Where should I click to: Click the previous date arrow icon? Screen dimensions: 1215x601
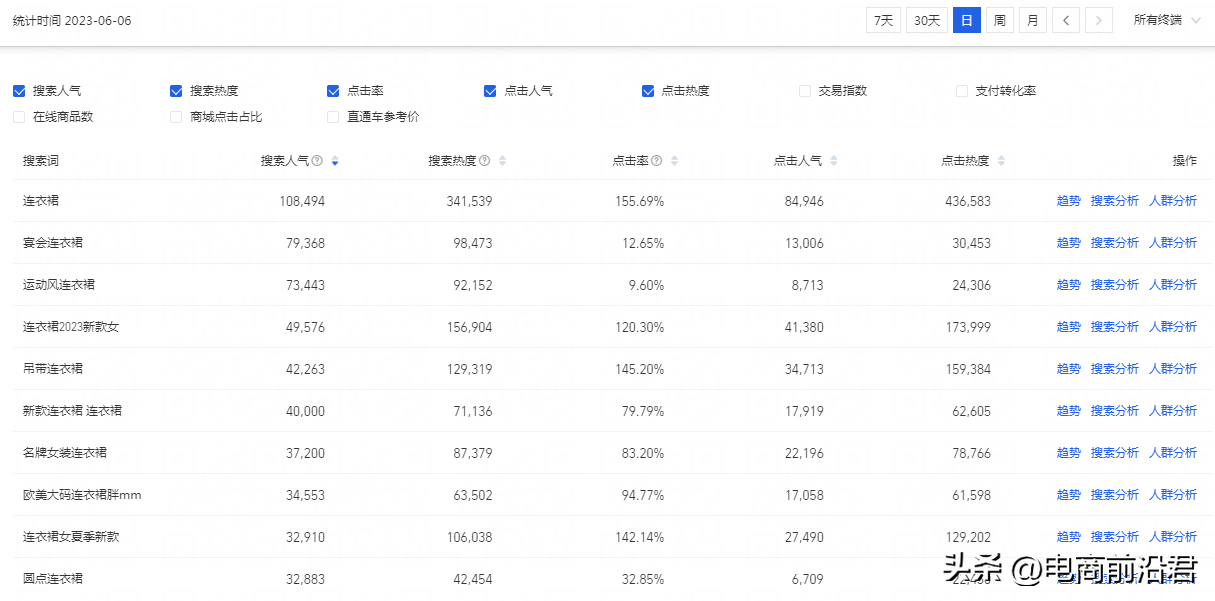pos(1065,19)
